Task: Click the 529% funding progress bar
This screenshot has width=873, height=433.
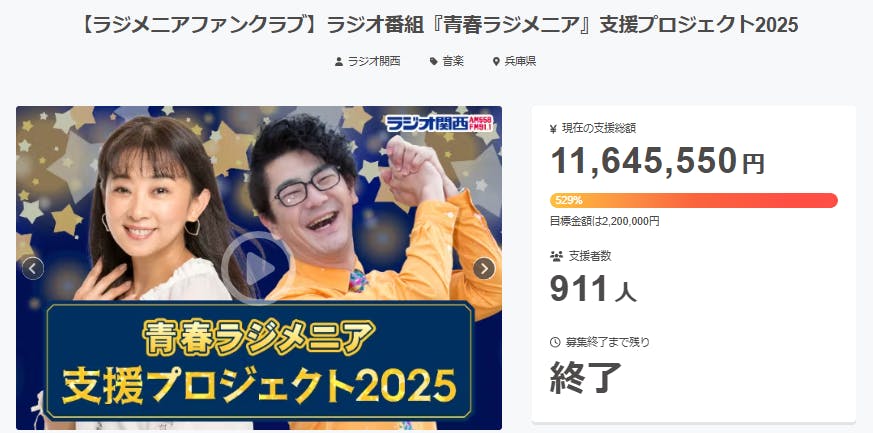Action: click(x=694, y=200)
